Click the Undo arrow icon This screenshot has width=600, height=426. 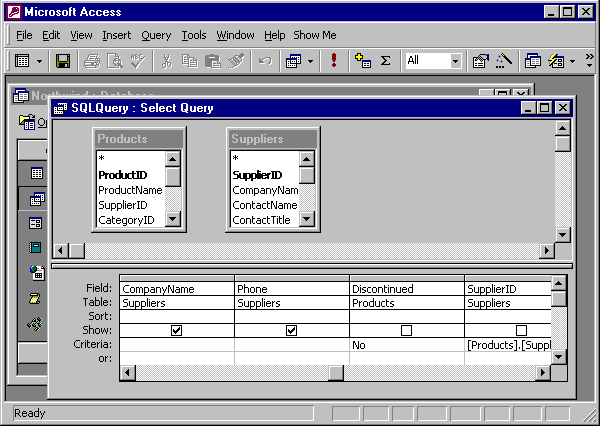click(265, 61)
